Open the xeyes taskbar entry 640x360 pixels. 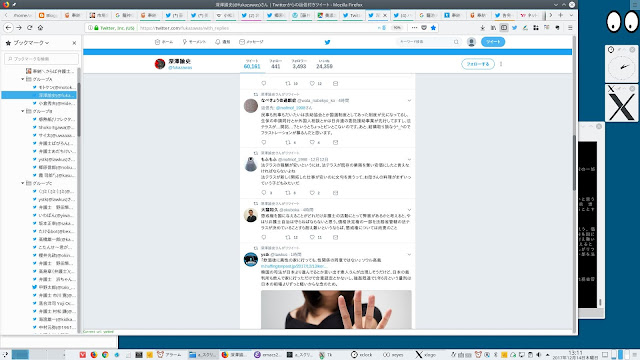(x=393, y=355)
